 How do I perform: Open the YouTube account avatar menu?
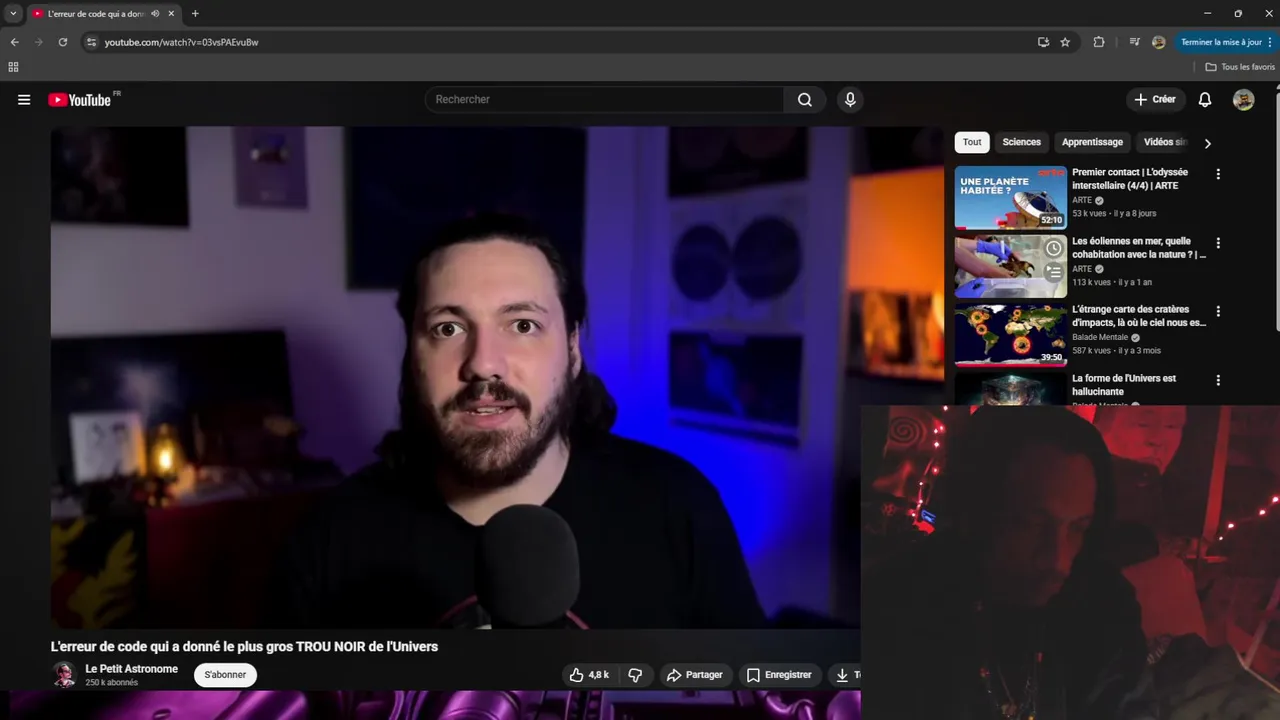point(1243,99)
